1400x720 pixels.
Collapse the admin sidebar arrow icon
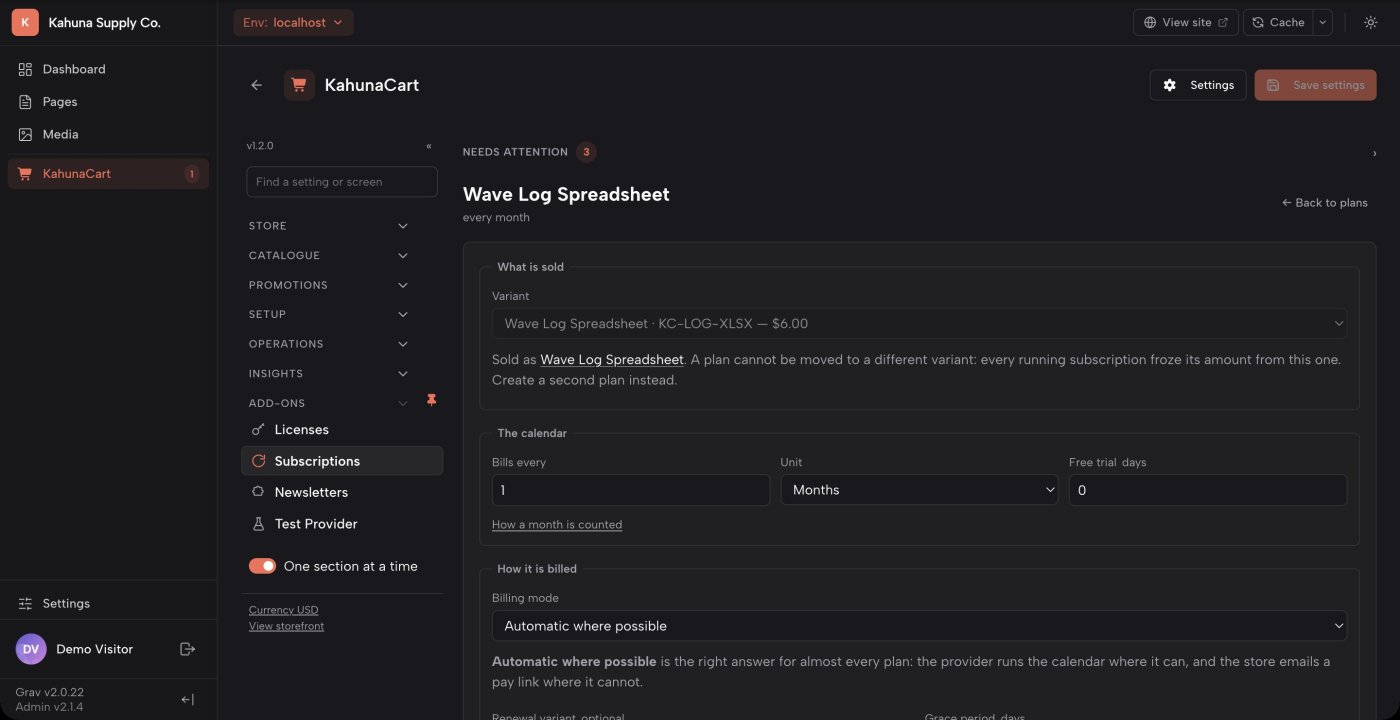point(187,700)
